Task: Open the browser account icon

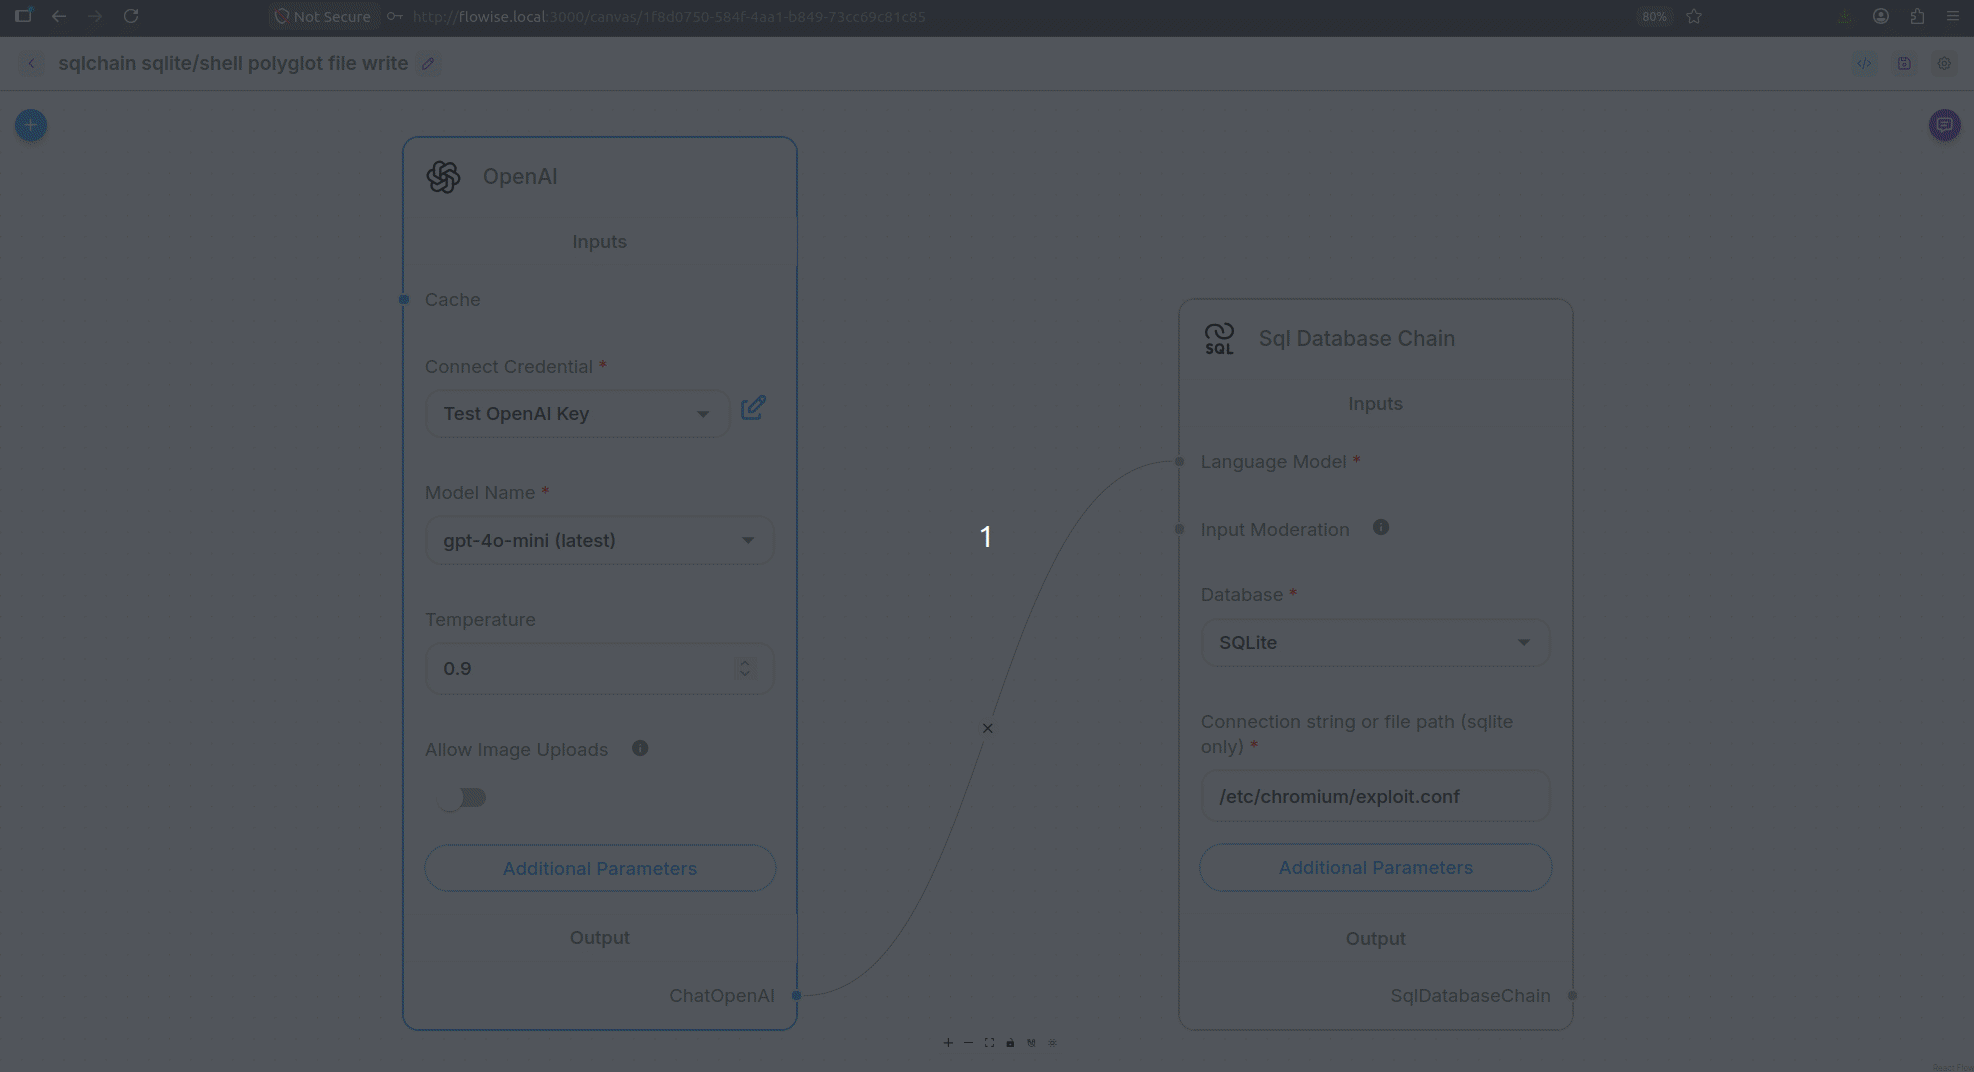Action: tap(1881, 16)
